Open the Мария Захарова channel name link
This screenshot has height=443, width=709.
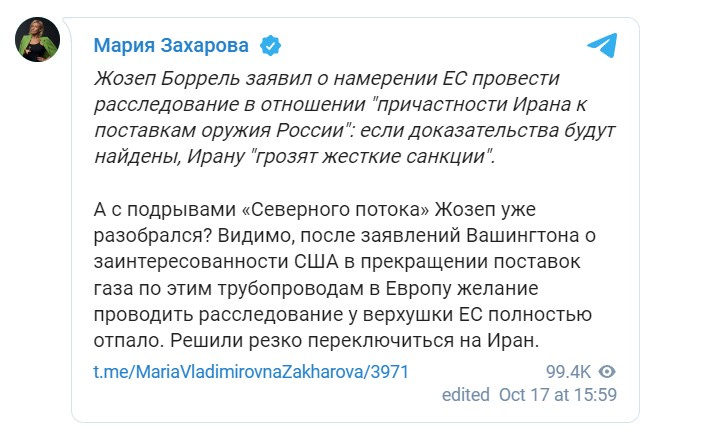point(174,45)
